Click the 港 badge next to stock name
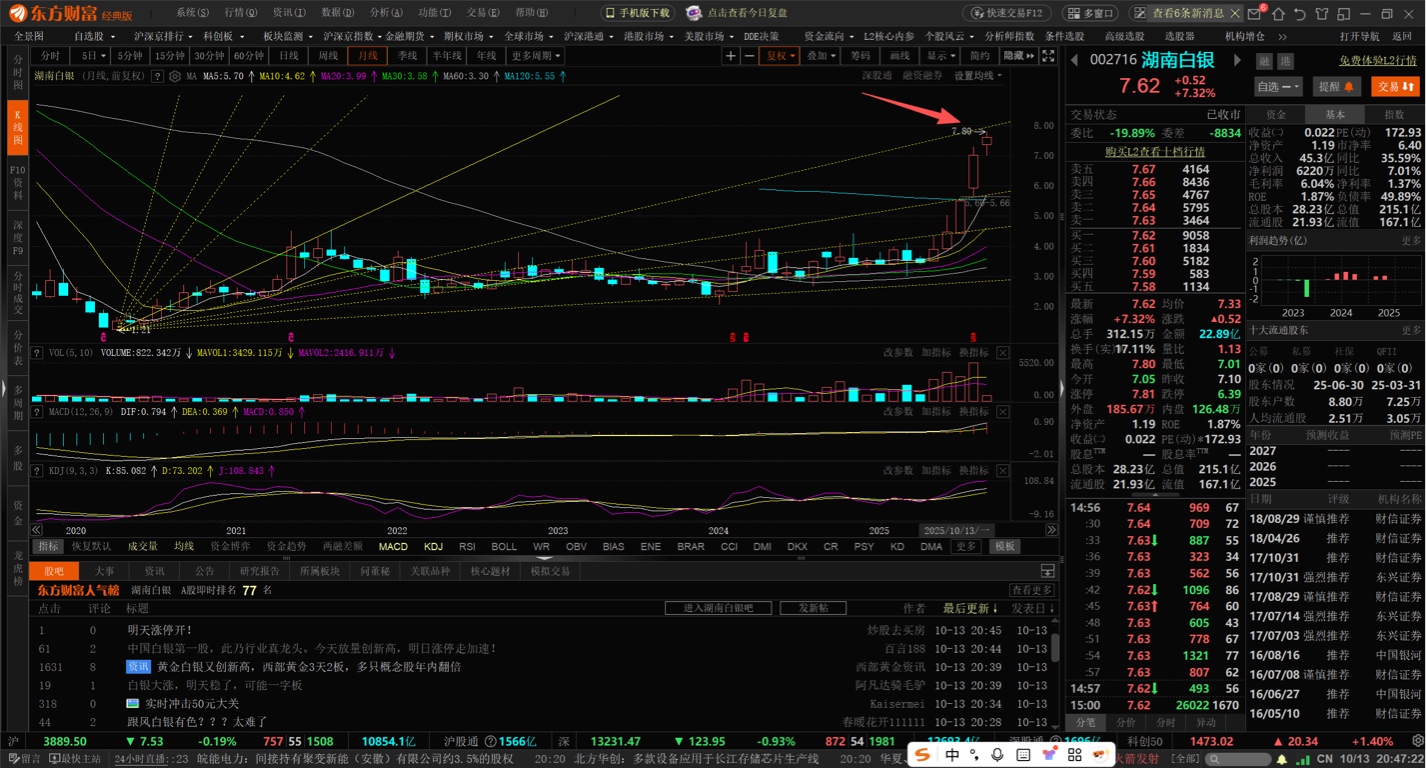The height and width of the screenshot is (768, 1426). click(1286, 60)
